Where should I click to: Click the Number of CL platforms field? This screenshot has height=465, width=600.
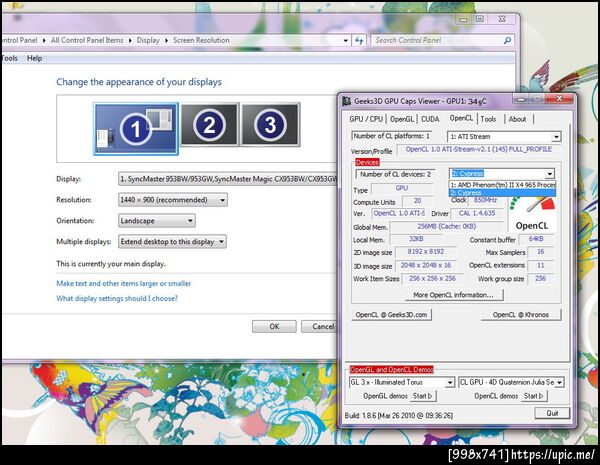(x=391, y=136)
